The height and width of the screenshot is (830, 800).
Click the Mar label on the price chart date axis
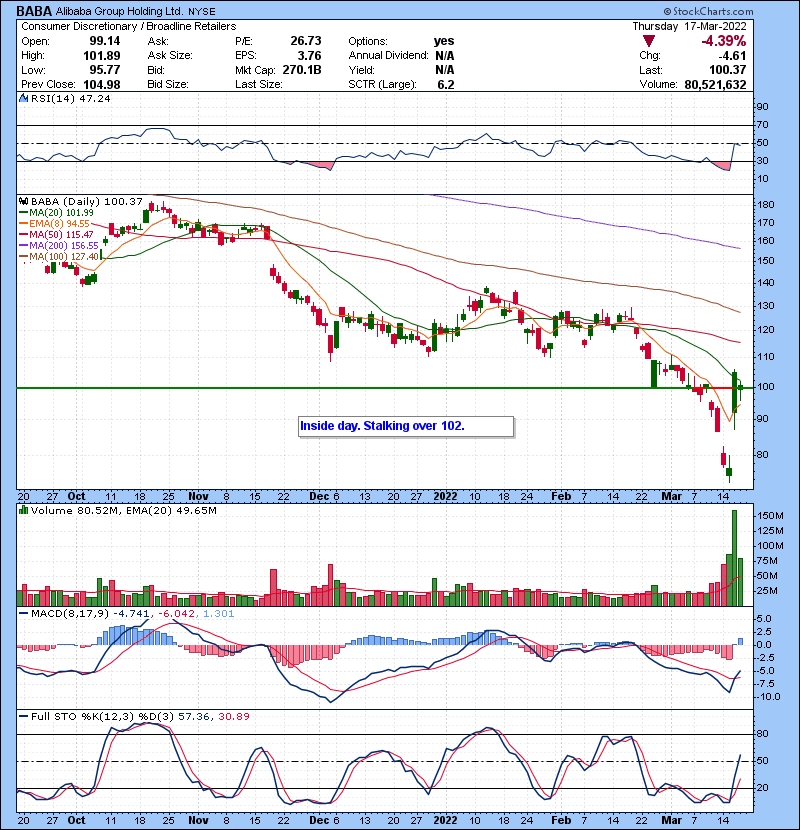coord(671,497)
